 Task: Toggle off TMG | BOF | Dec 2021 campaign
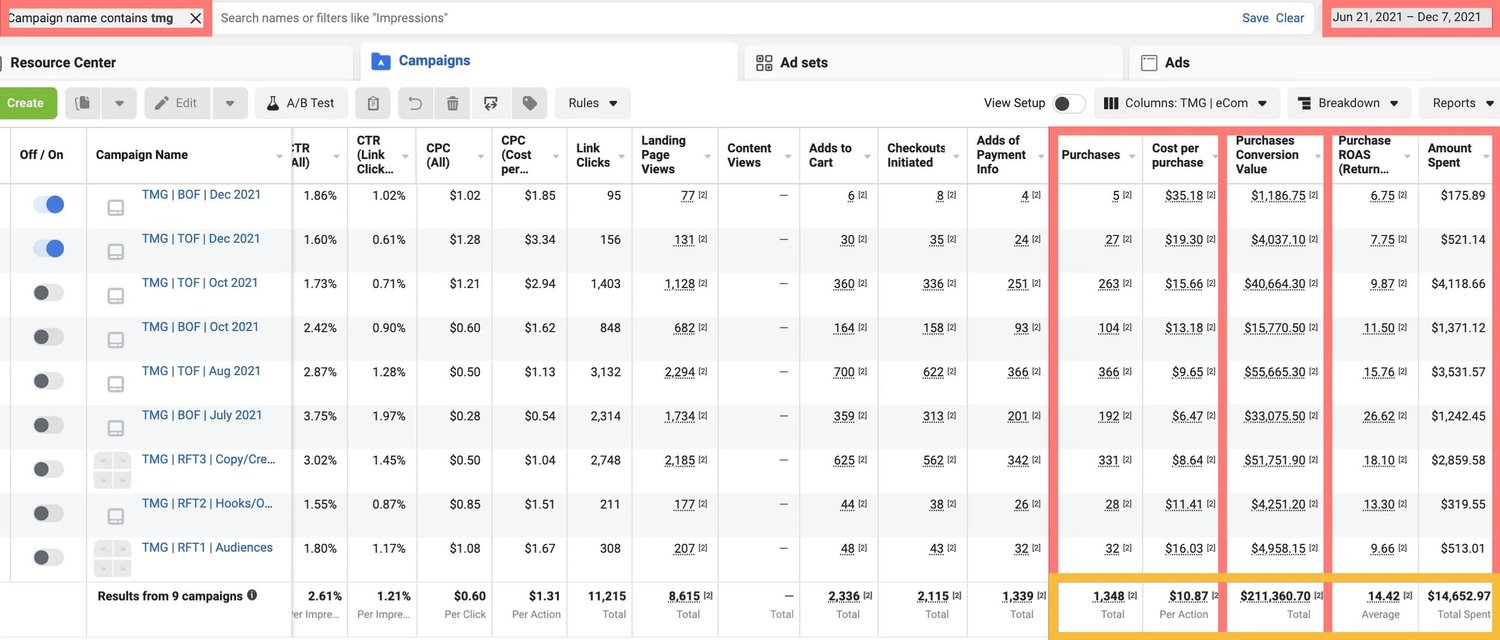(x=48, y=204)
